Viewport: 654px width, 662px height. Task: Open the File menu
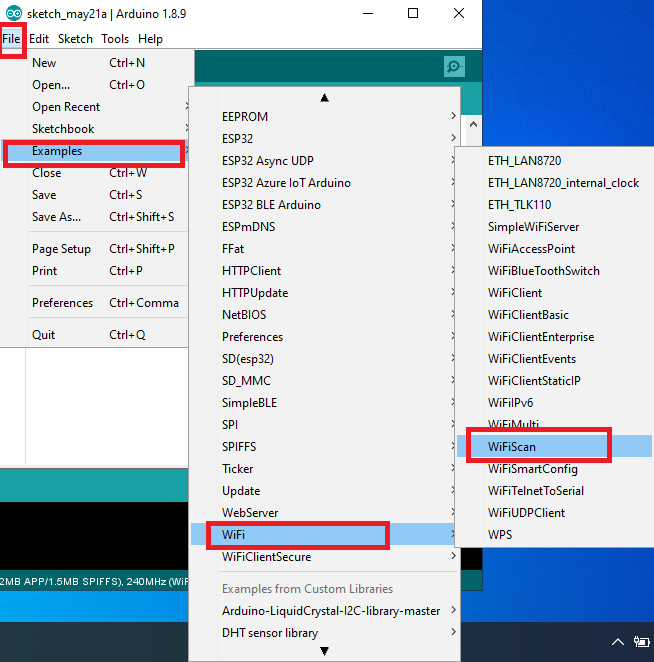click(x=11, y=39)
